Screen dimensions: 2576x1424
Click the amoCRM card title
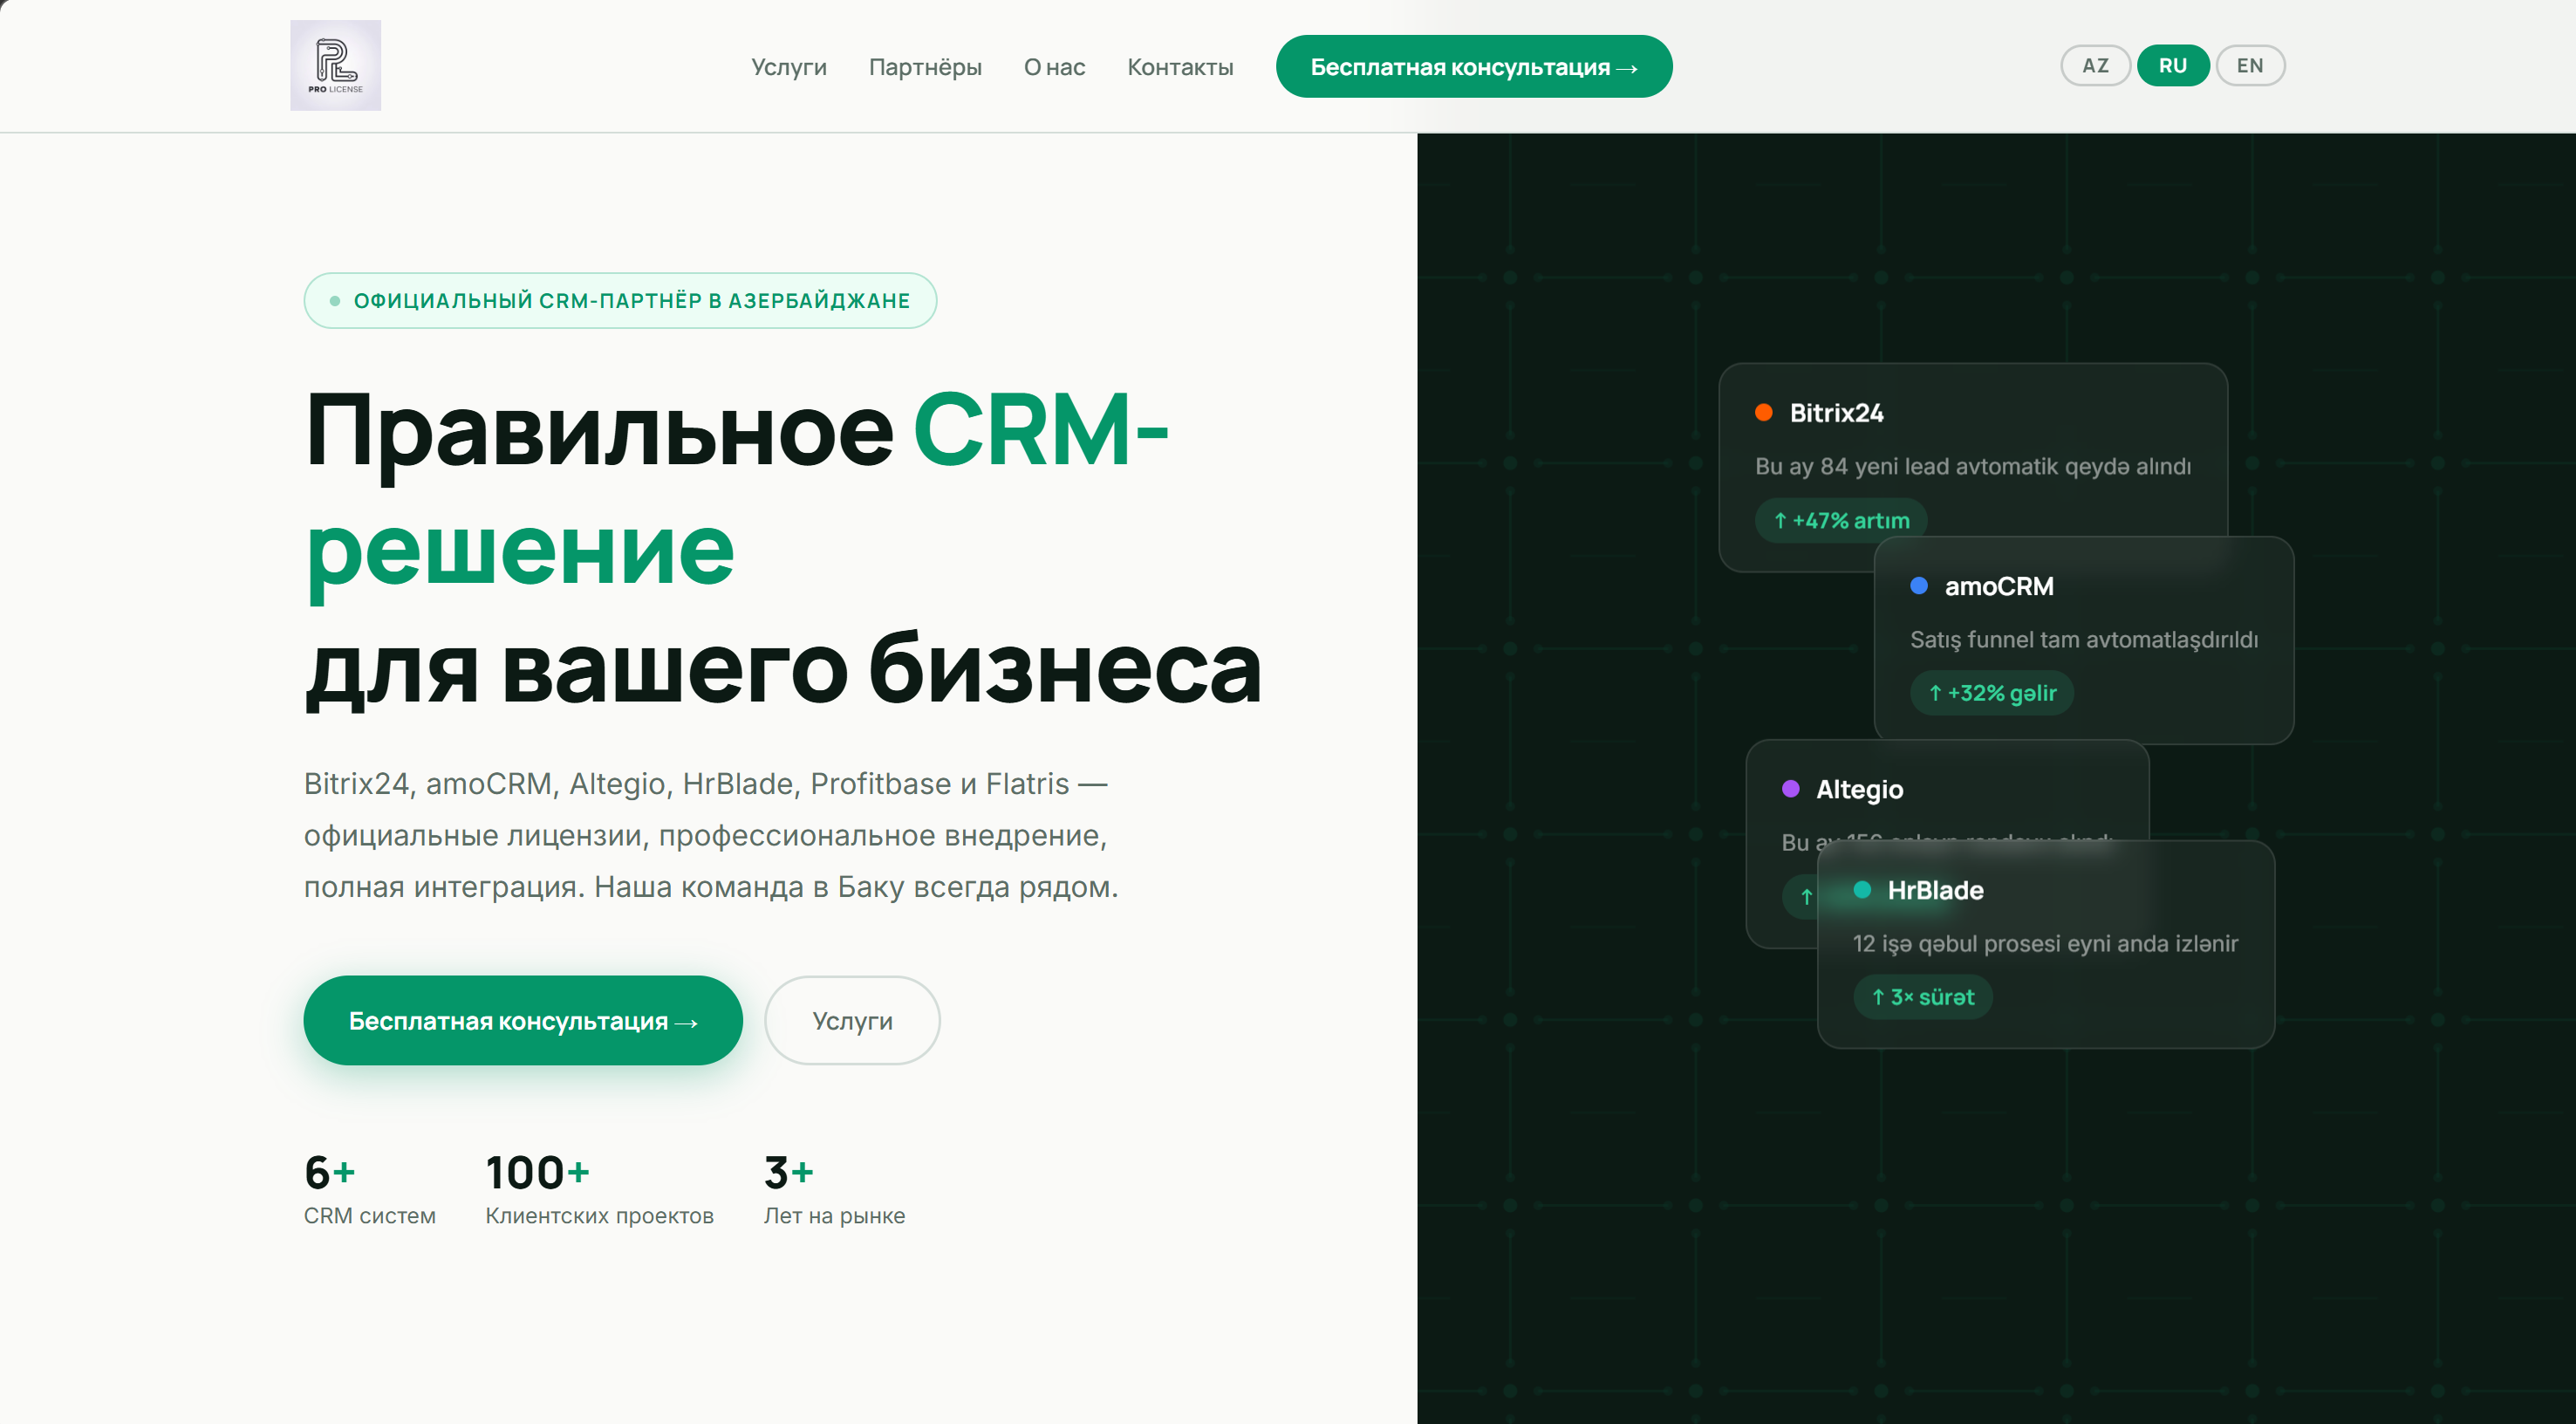(1999, 586)
